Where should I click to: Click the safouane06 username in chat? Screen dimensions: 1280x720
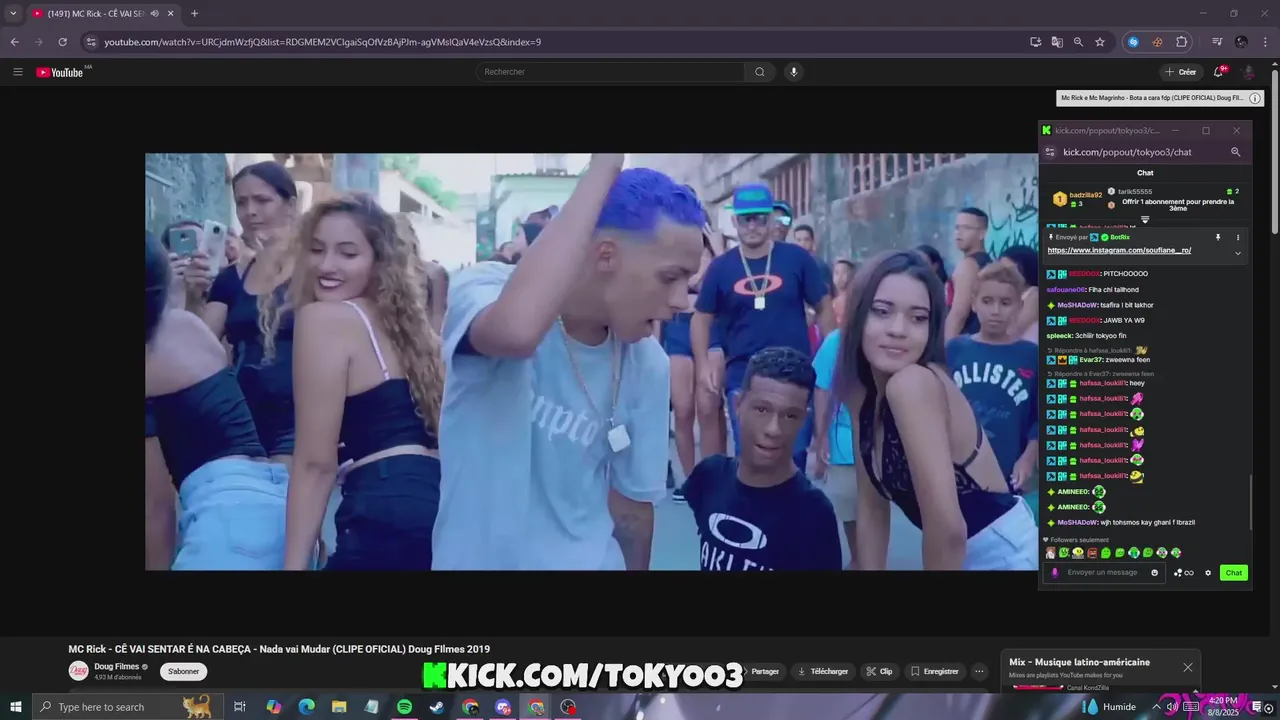tap(1065, 290)
